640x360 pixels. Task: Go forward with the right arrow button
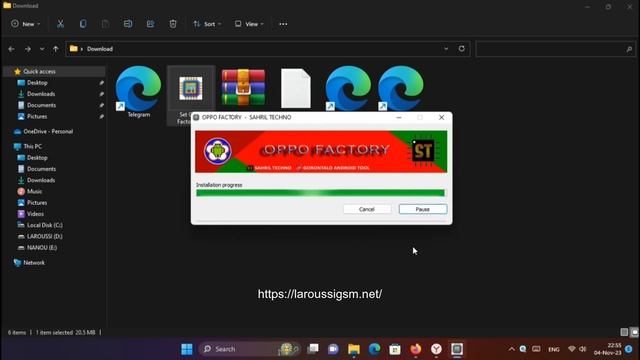pyautogui.click(x=27, y=49)
